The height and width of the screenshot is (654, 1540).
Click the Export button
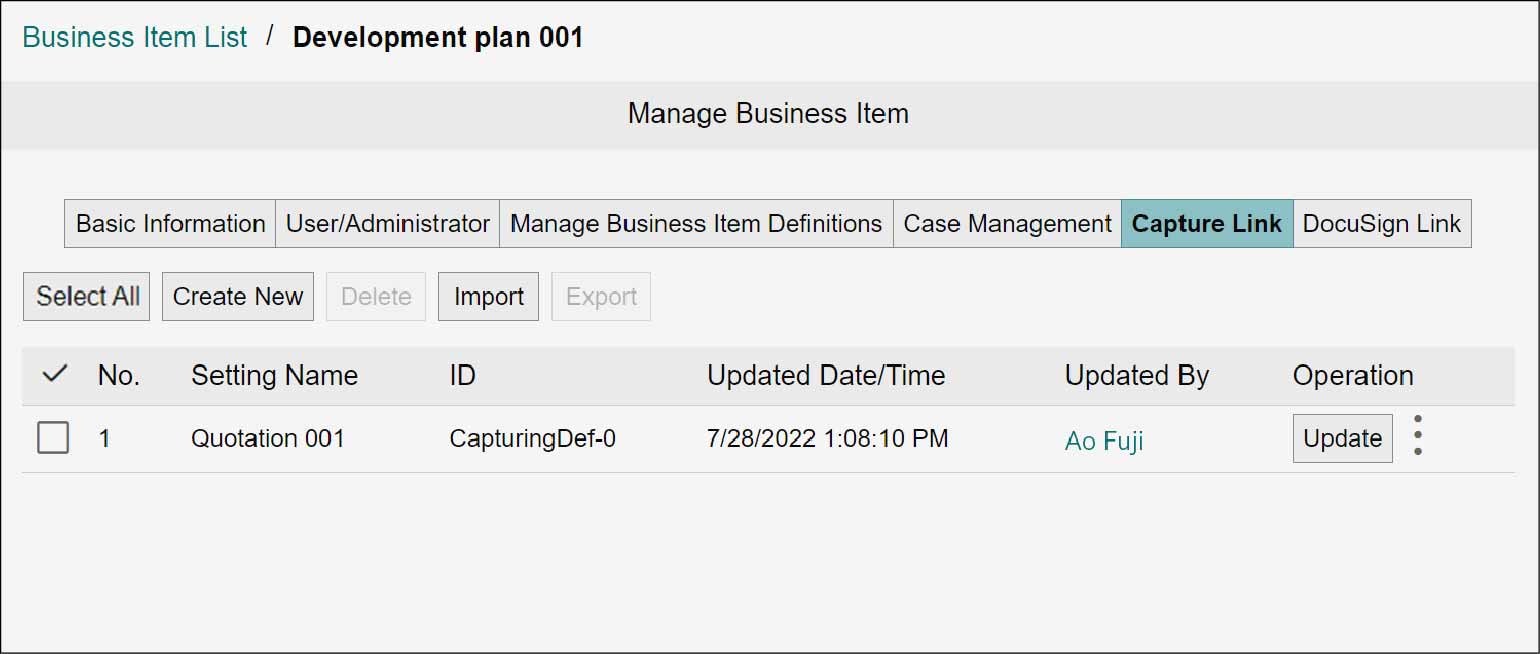pos(601,296)
